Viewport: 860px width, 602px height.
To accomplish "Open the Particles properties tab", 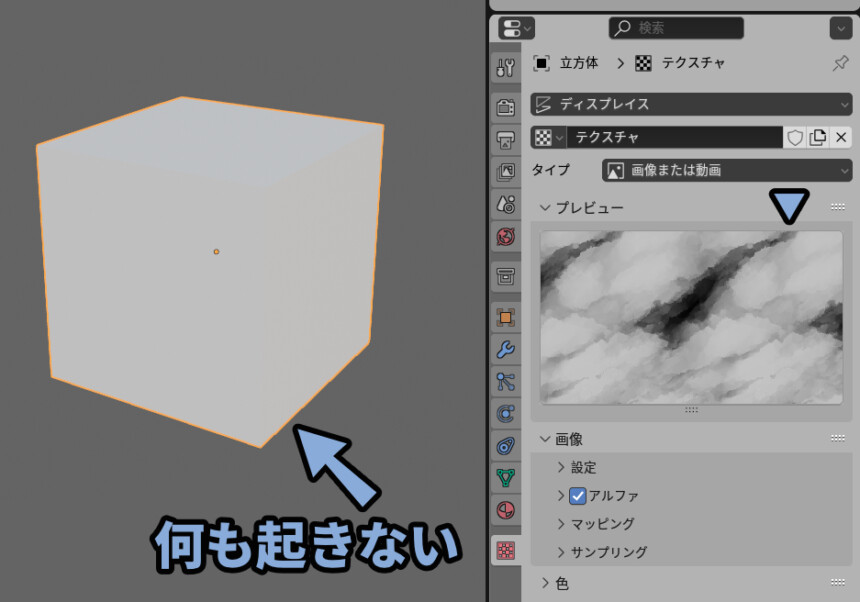I will 505,382.
